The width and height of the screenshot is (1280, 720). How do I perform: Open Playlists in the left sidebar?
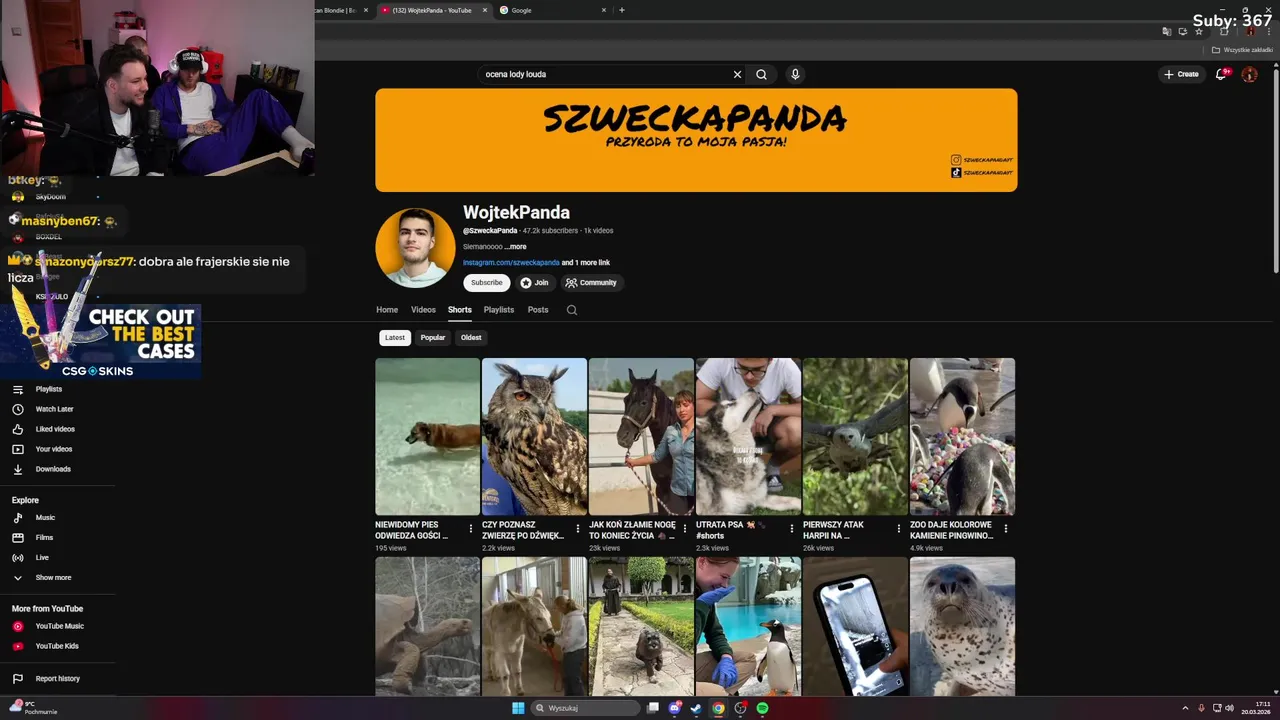coord(48,389)
